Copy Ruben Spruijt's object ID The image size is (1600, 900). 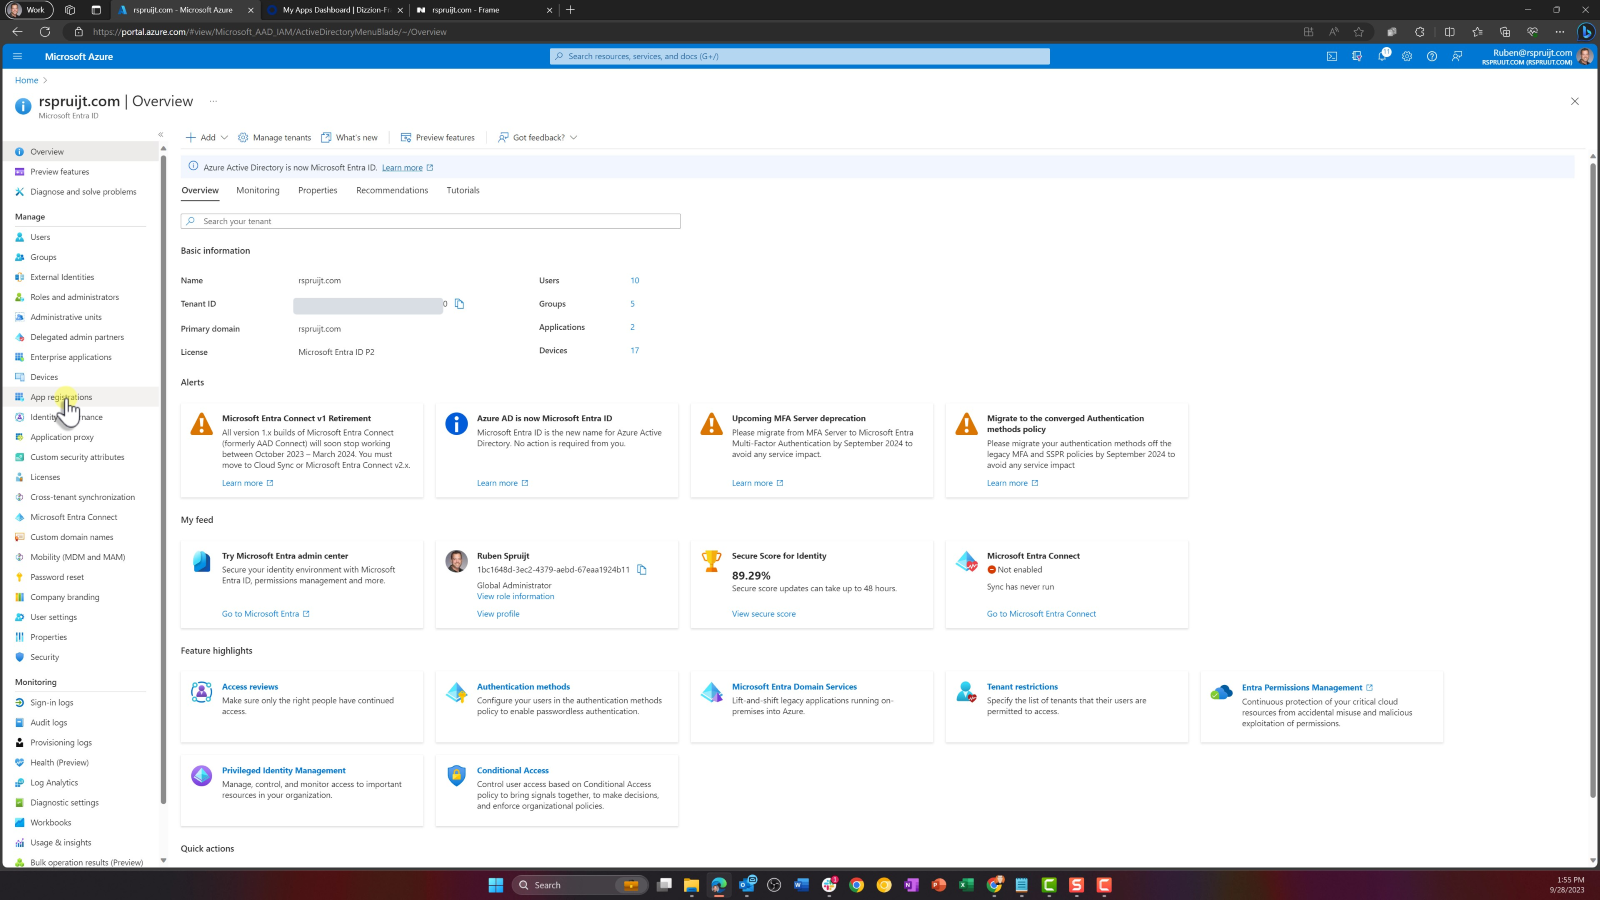(x=642, y=570)
